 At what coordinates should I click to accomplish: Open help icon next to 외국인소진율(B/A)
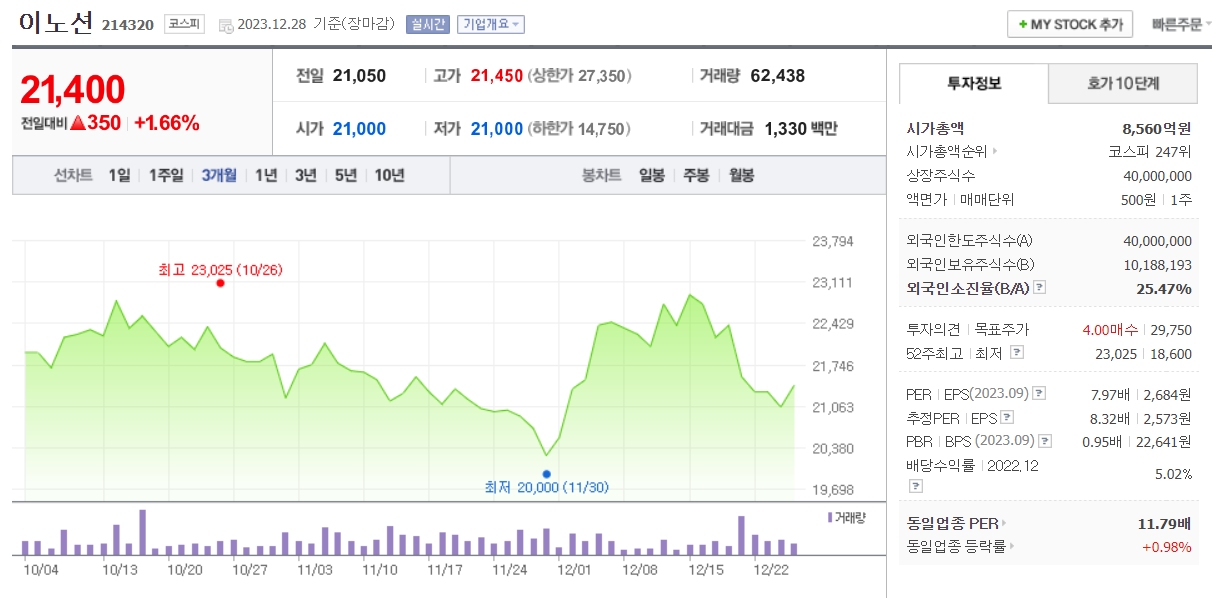1039,288
